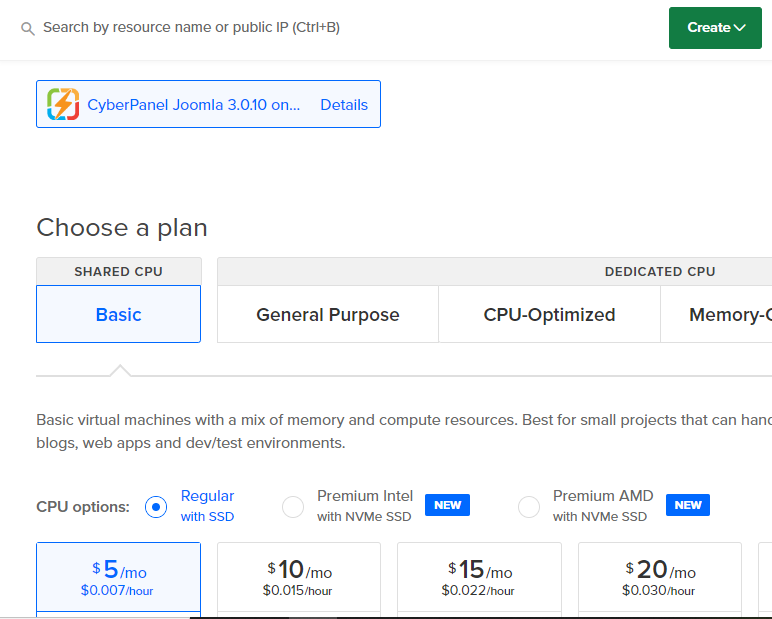Choose the $20/mo droplet plan
Viewport: 772px width, 619px height.
pyautogui.click(x=660, y=579)
